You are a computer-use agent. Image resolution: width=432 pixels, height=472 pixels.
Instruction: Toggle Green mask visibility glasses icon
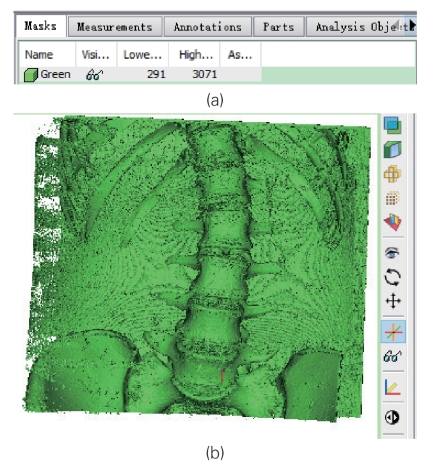[95, 74]
